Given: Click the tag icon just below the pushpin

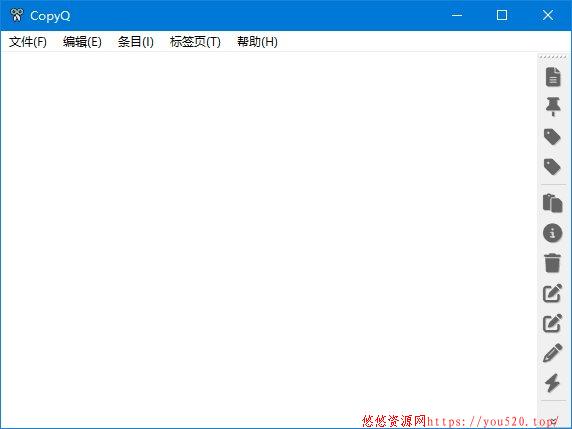Looking at the screenshot, I should pos(552,137).
